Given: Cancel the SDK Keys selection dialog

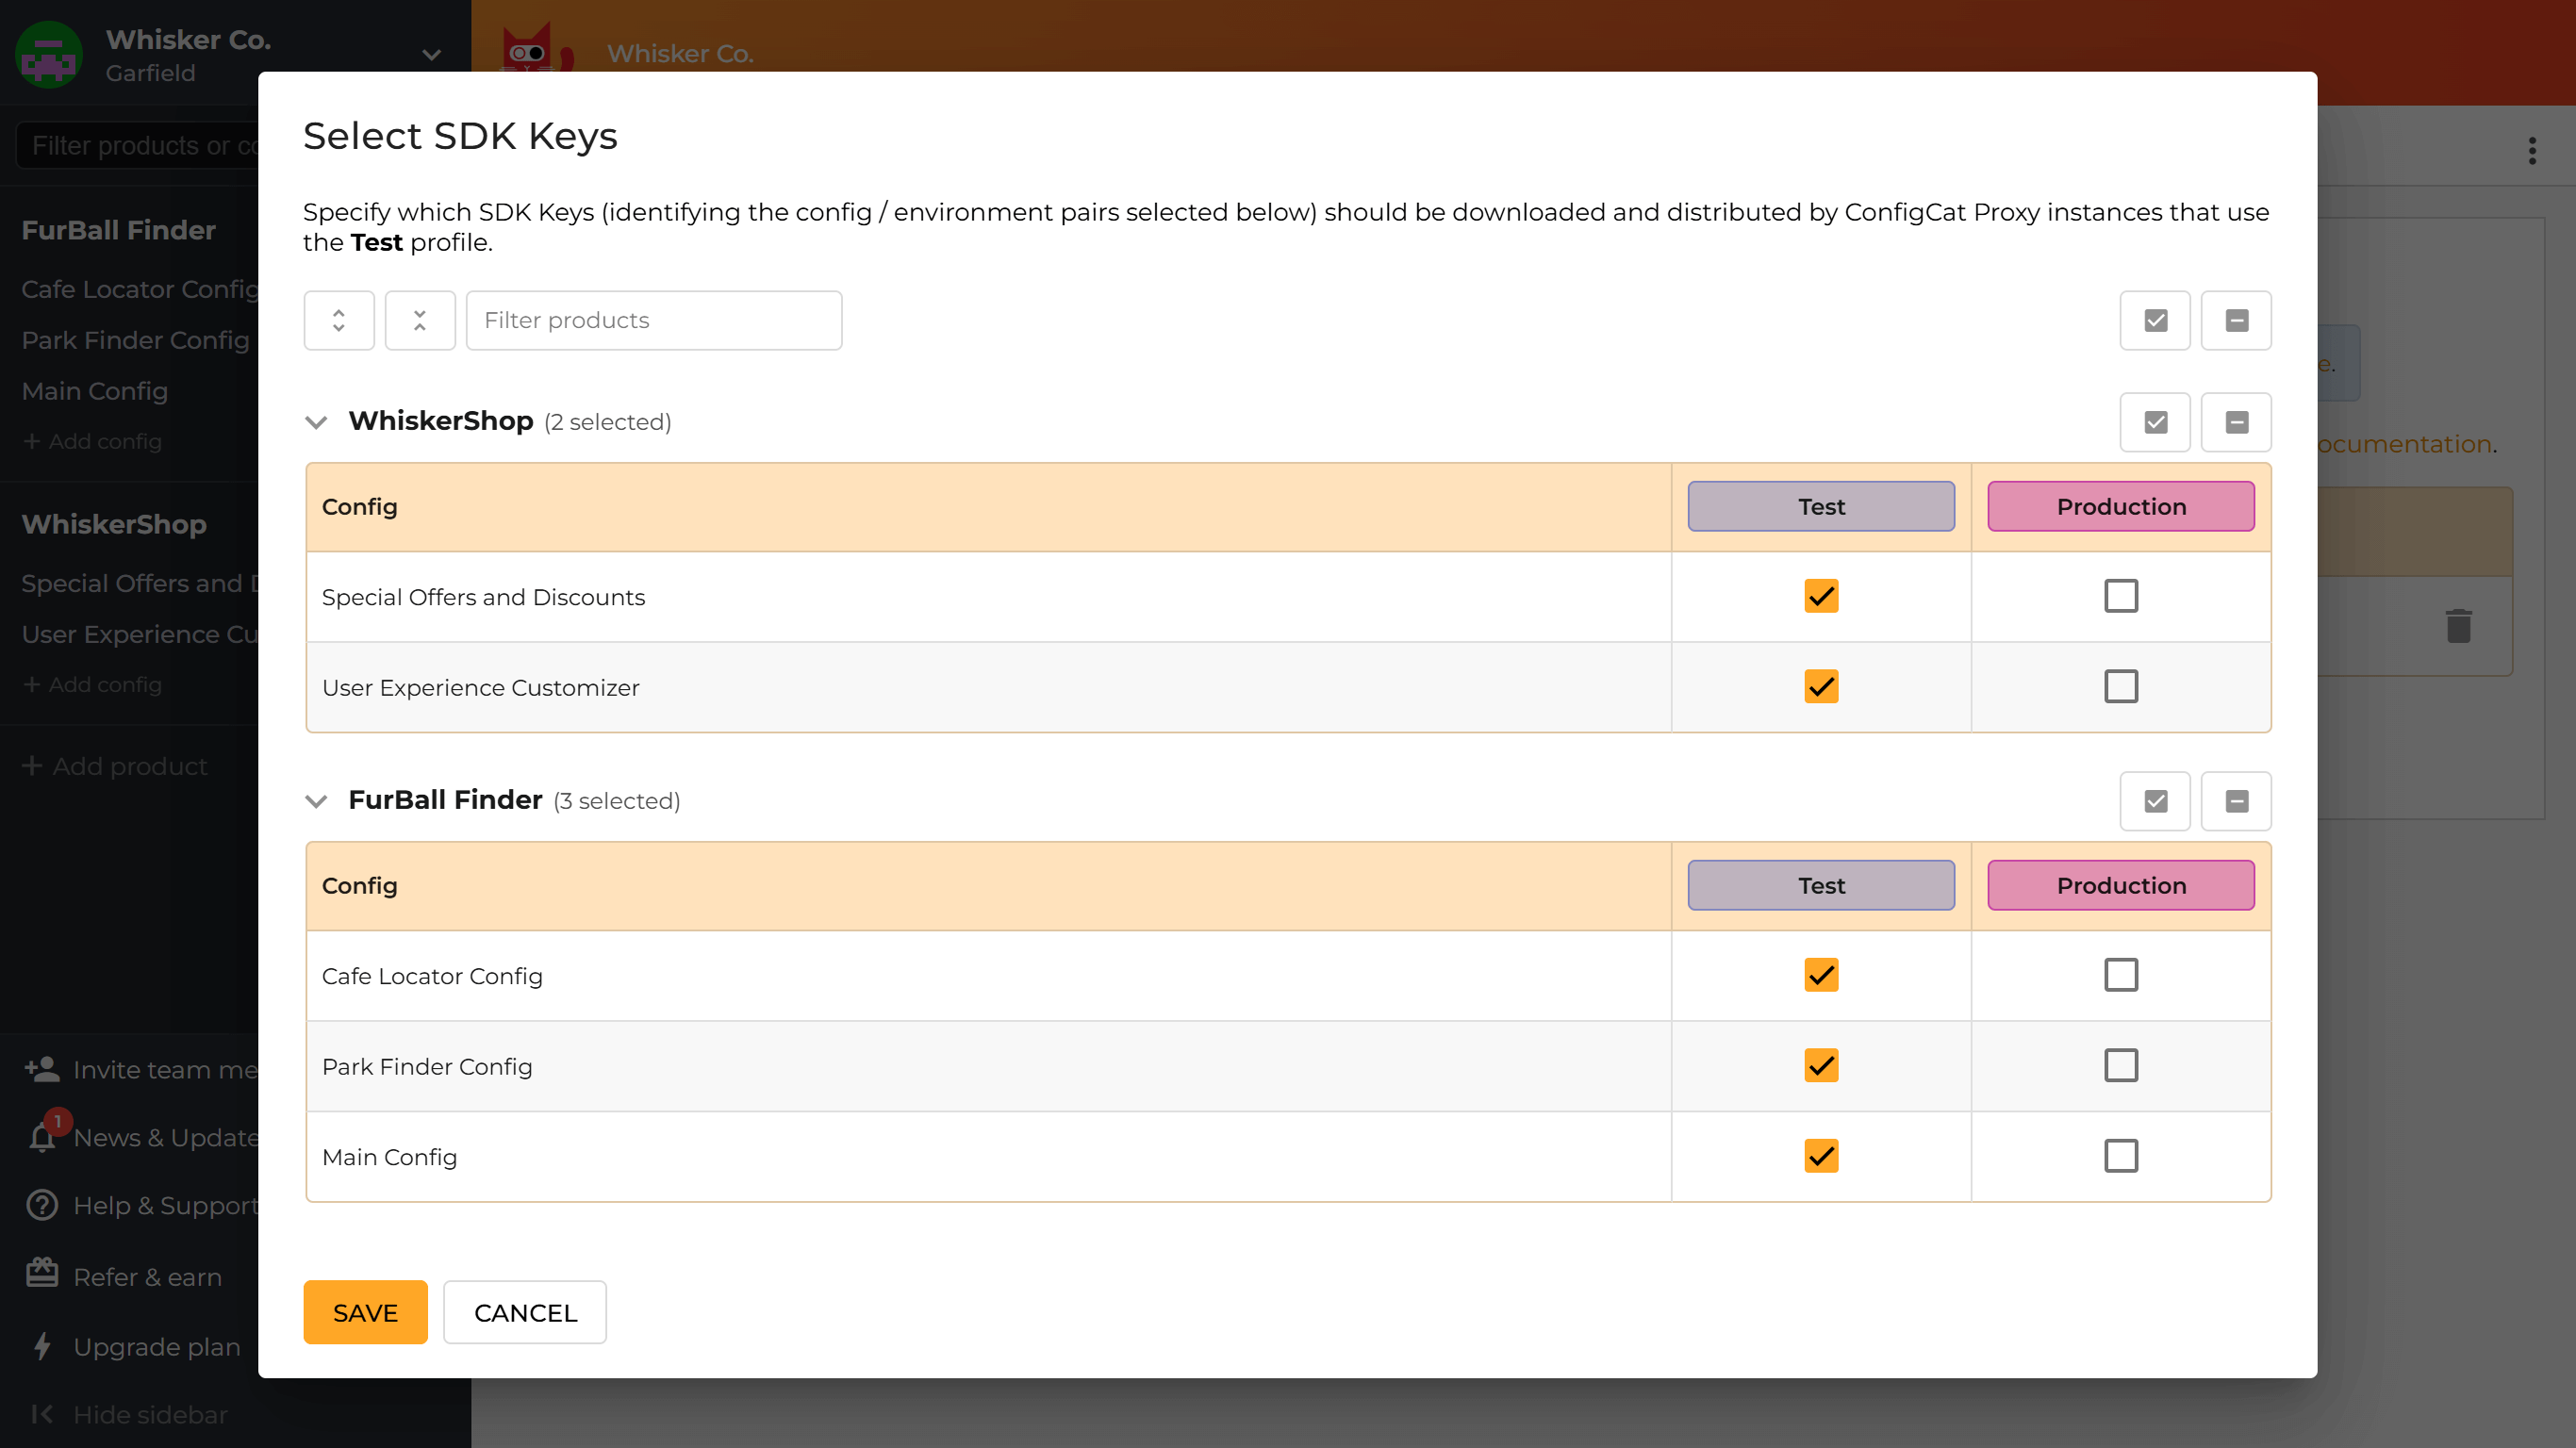Looking at the screenshot, I should [525, 1312].
